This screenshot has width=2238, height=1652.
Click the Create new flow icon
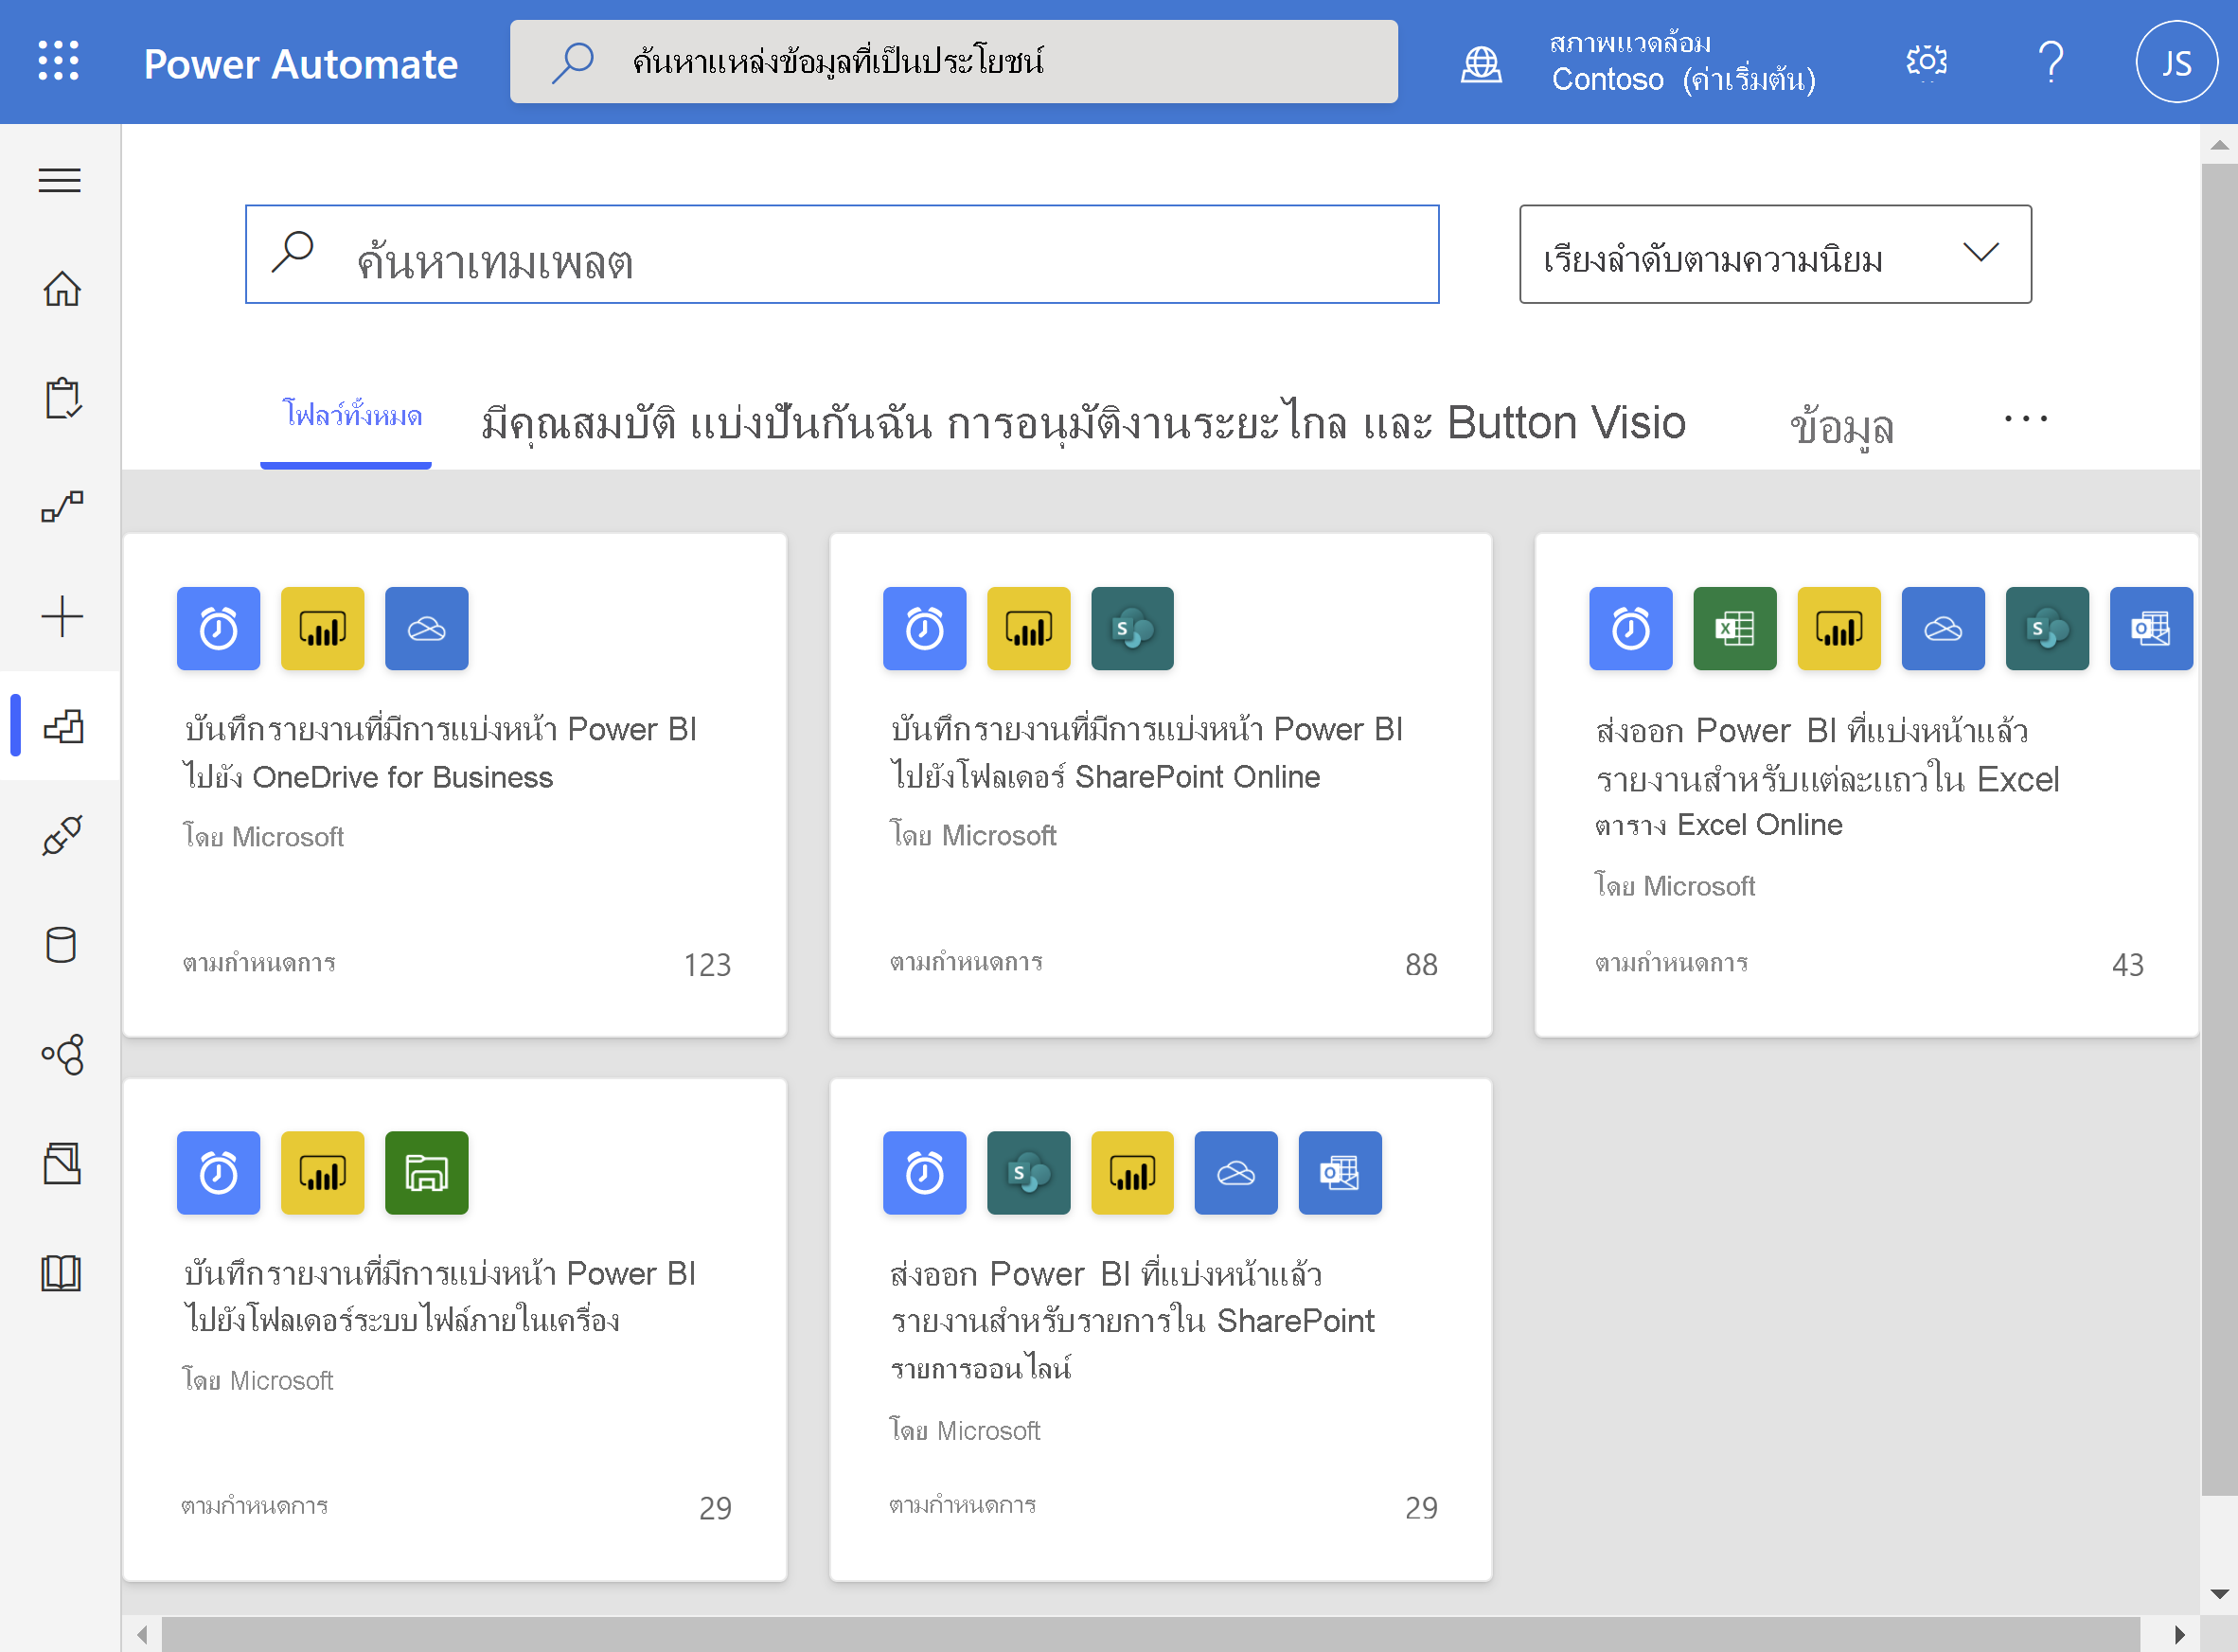pyautogui.click(x=61, y=616)
